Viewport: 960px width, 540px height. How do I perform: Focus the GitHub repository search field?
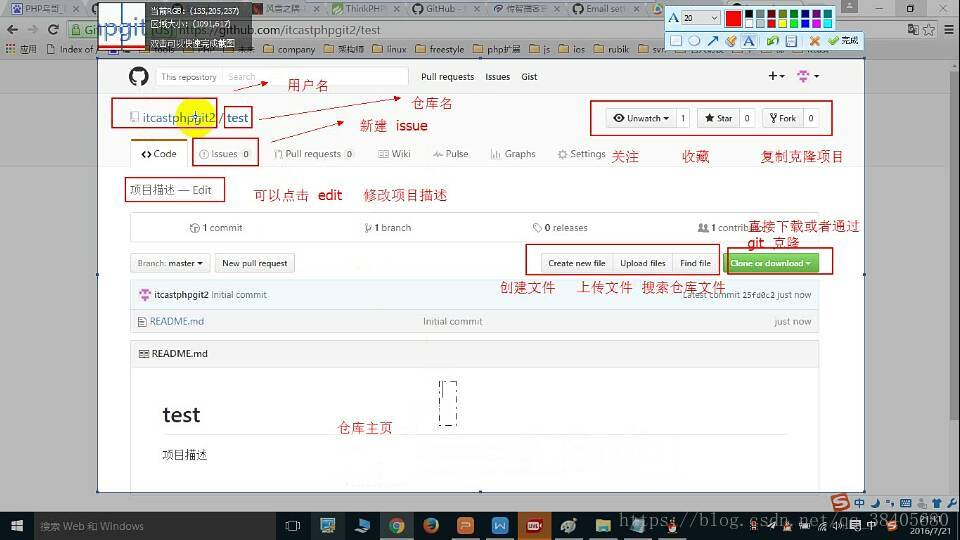(315, 77)
